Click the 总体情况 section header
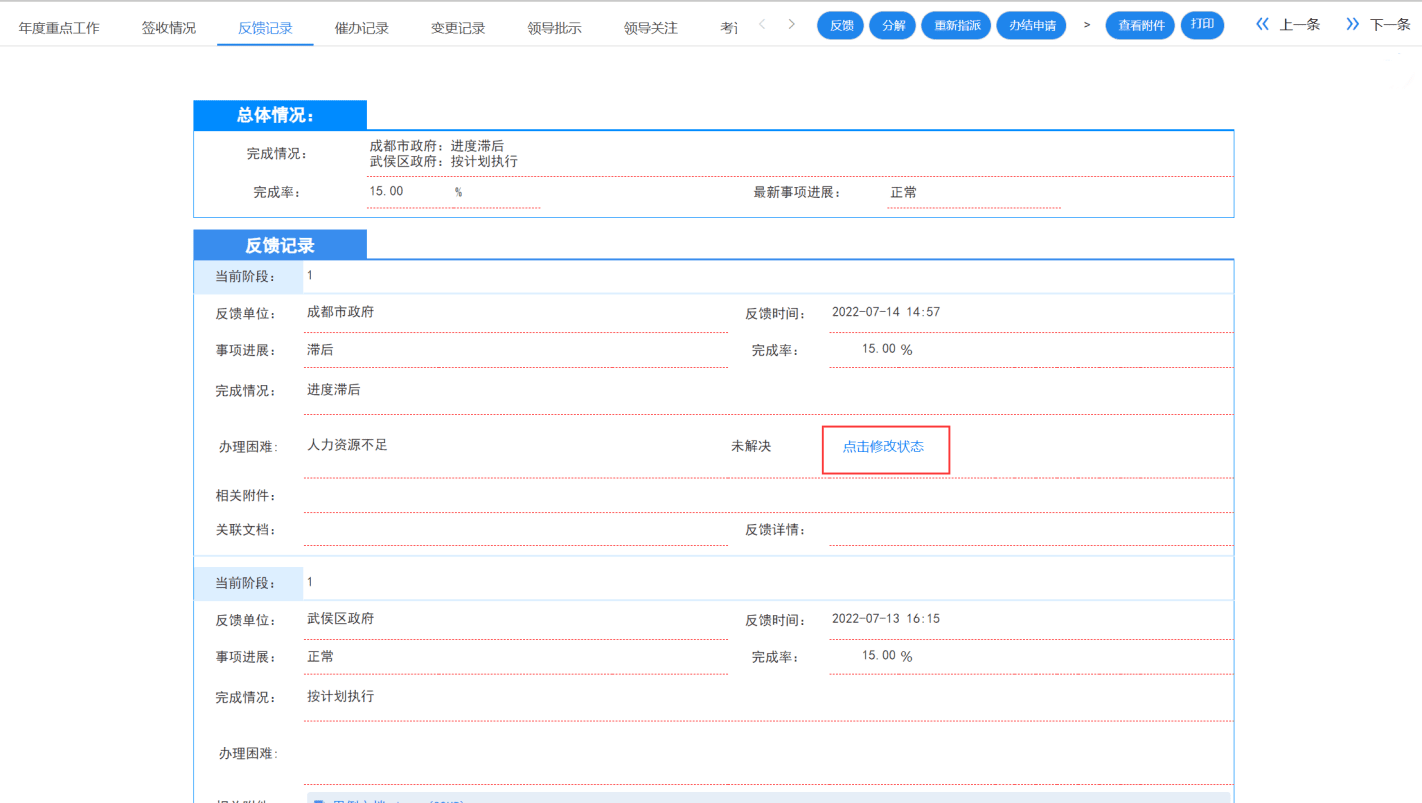This screenshot has width=1422, height=803. click(x=280, y=115)
